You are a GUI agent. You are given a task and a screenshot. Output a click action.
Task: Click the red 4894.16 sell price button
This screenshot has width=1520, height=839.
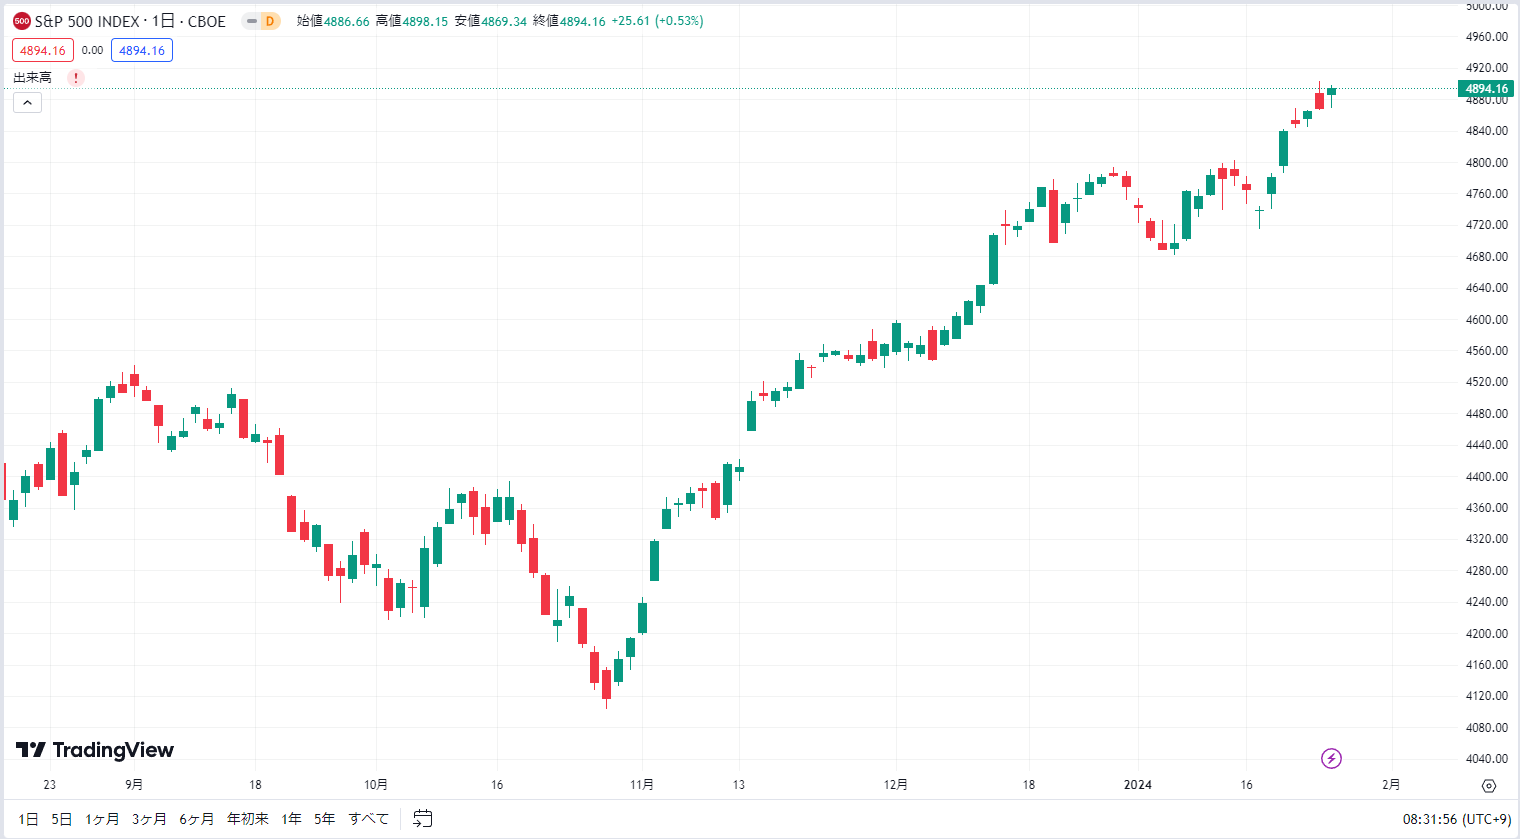click(x=43, y=50)
